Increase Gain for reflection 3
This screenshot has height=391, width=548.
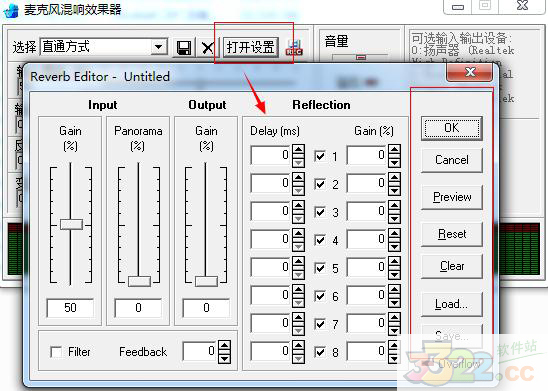[394, 206]
